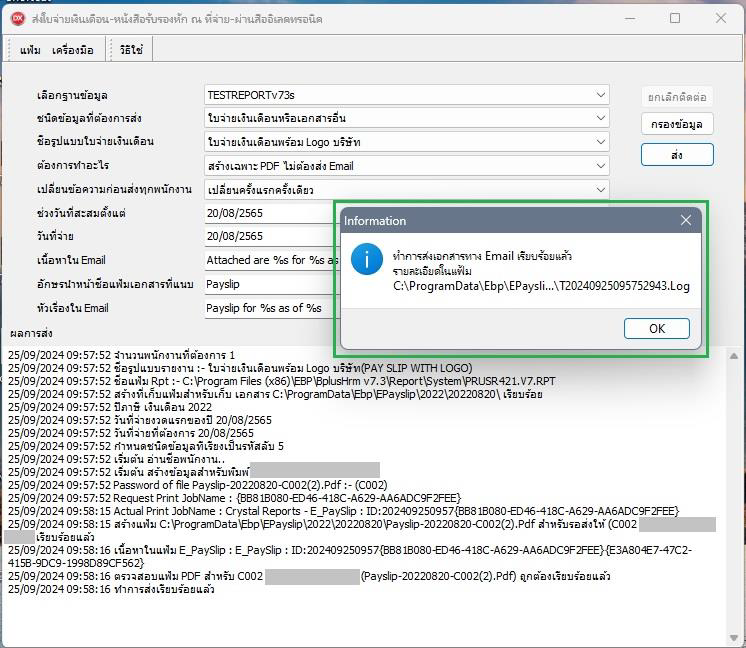Maximize the payslip sender window
The width and height of the screenshot is (746, 648).
(674, 18)
